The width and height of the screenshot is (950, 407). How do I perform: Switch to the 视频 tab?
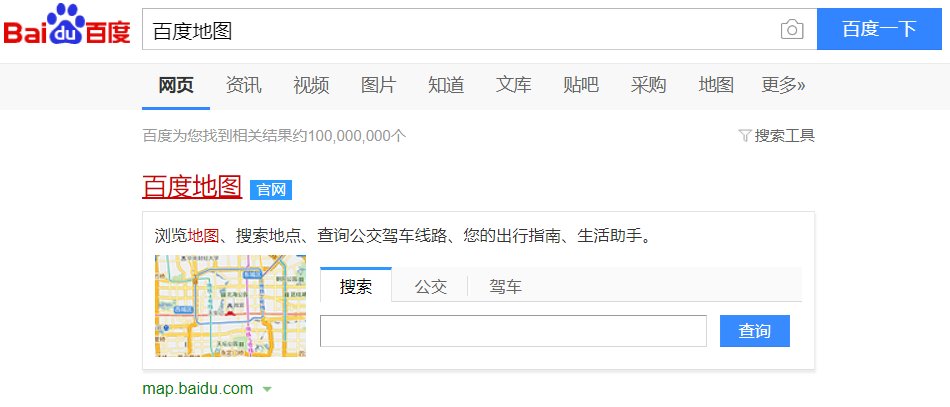[x=311, y=85]
